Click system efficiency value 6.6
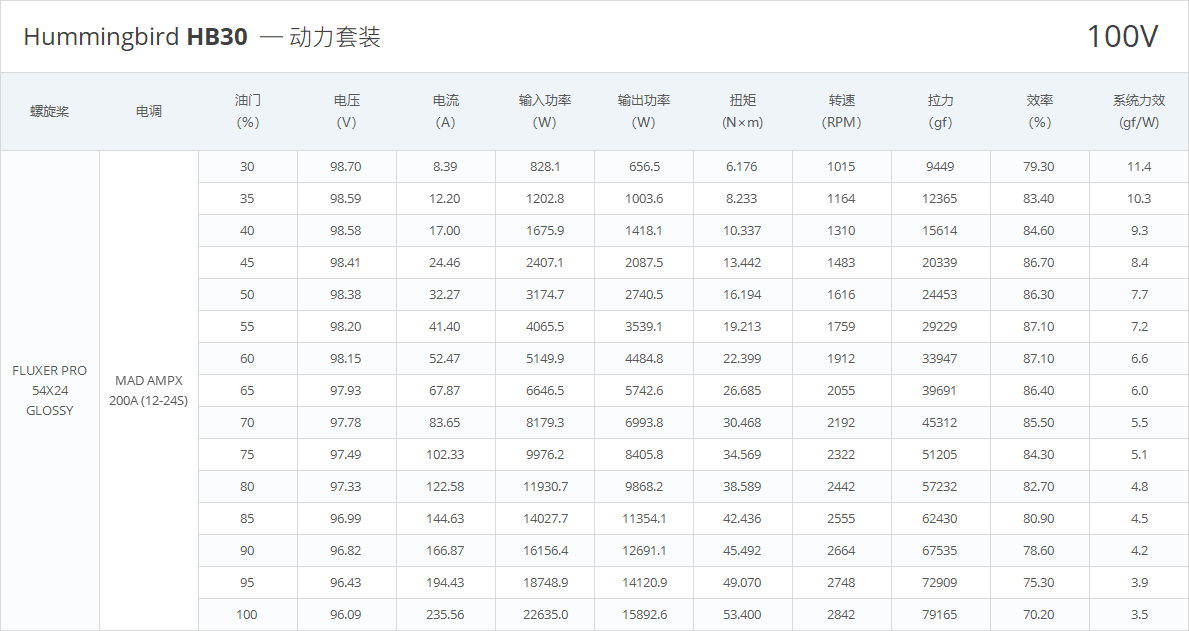The image size is (1189, 631). (x=1140, y=359)
